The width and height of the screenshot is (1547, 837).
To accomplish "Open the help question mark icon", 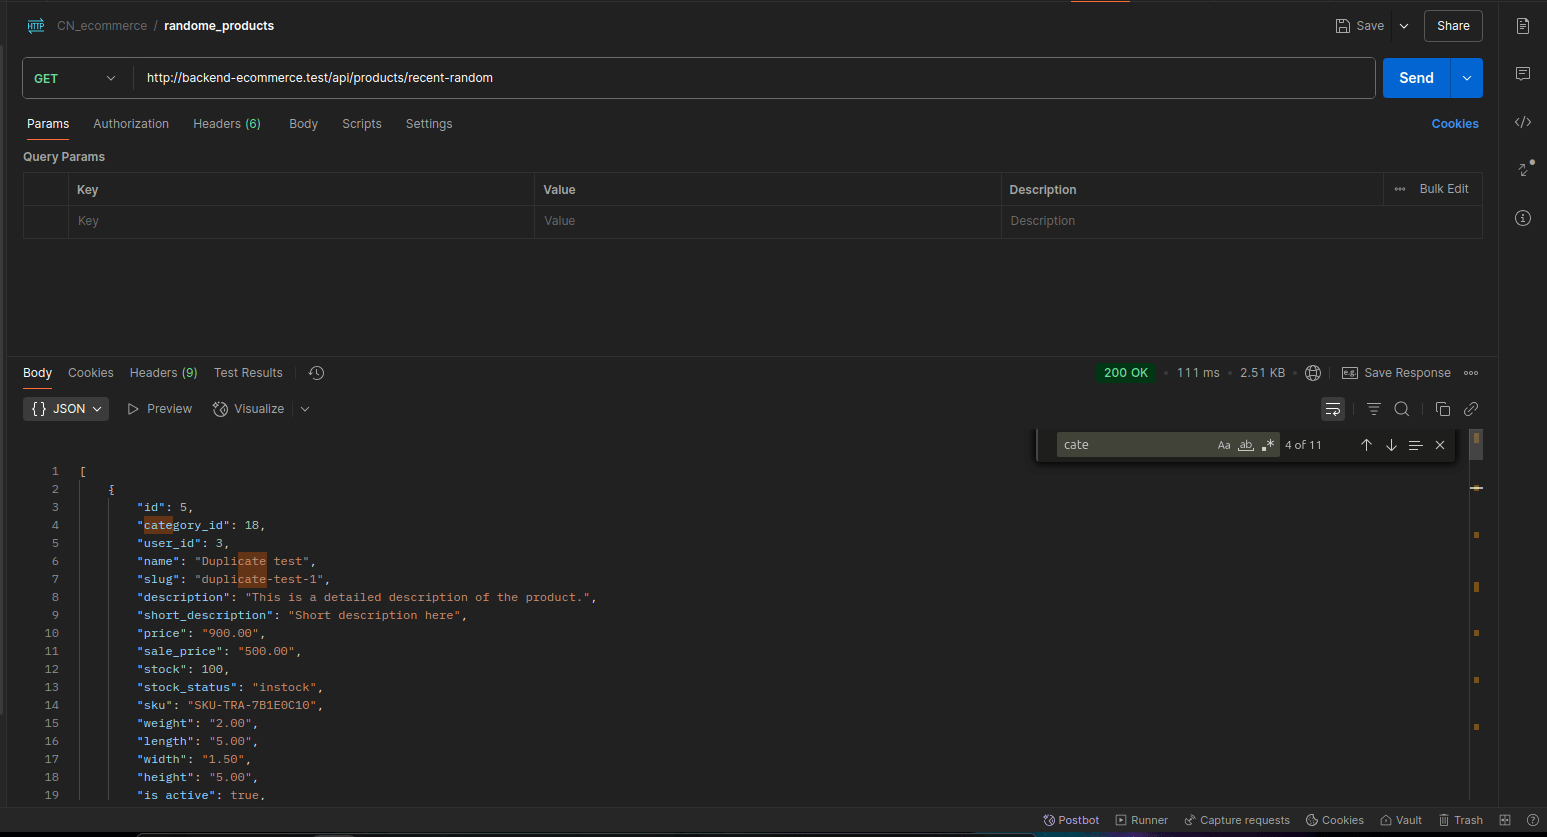I will point(1532,820).
